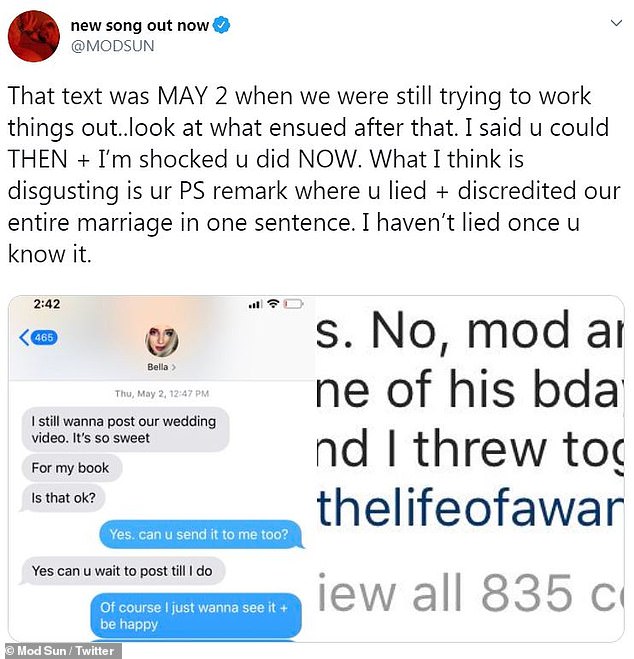Tap the cellular signal bars icon

pyautogui.click(x=255, y=304)
